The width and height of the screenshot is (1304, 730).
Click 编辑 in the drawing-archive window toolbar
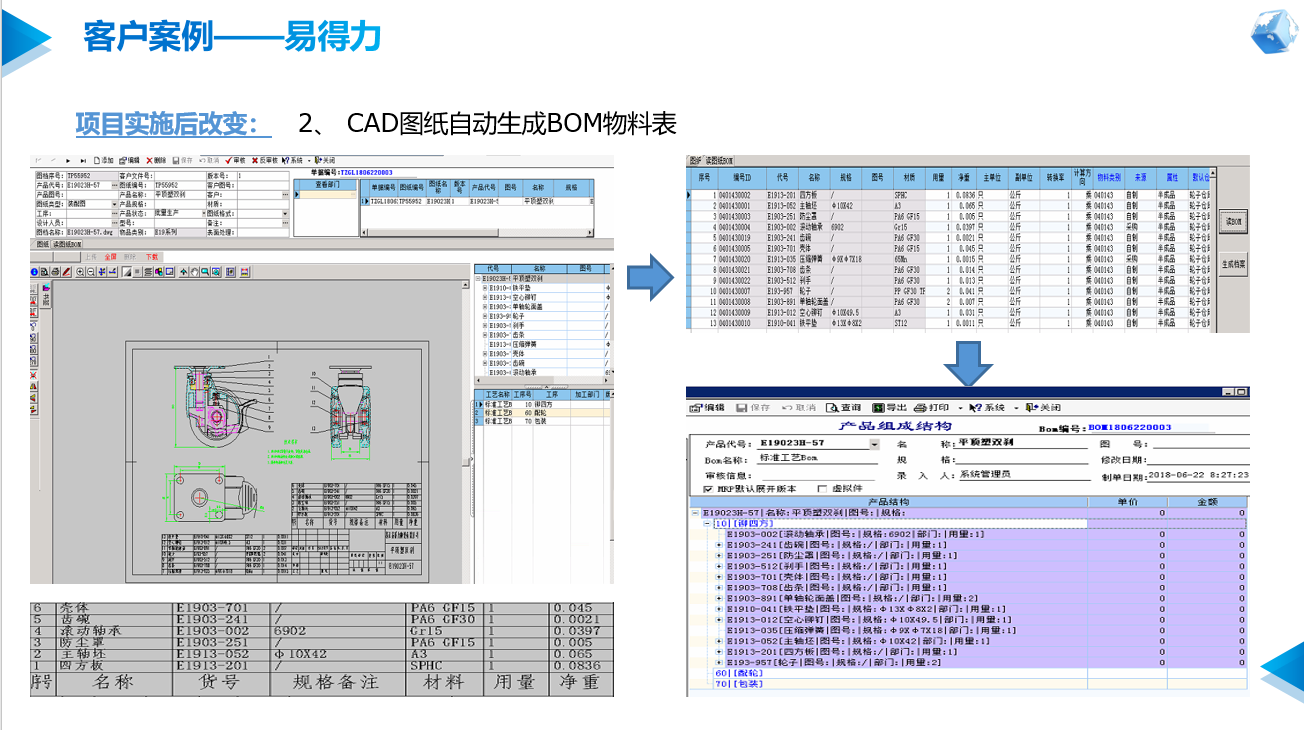[129, 160]
